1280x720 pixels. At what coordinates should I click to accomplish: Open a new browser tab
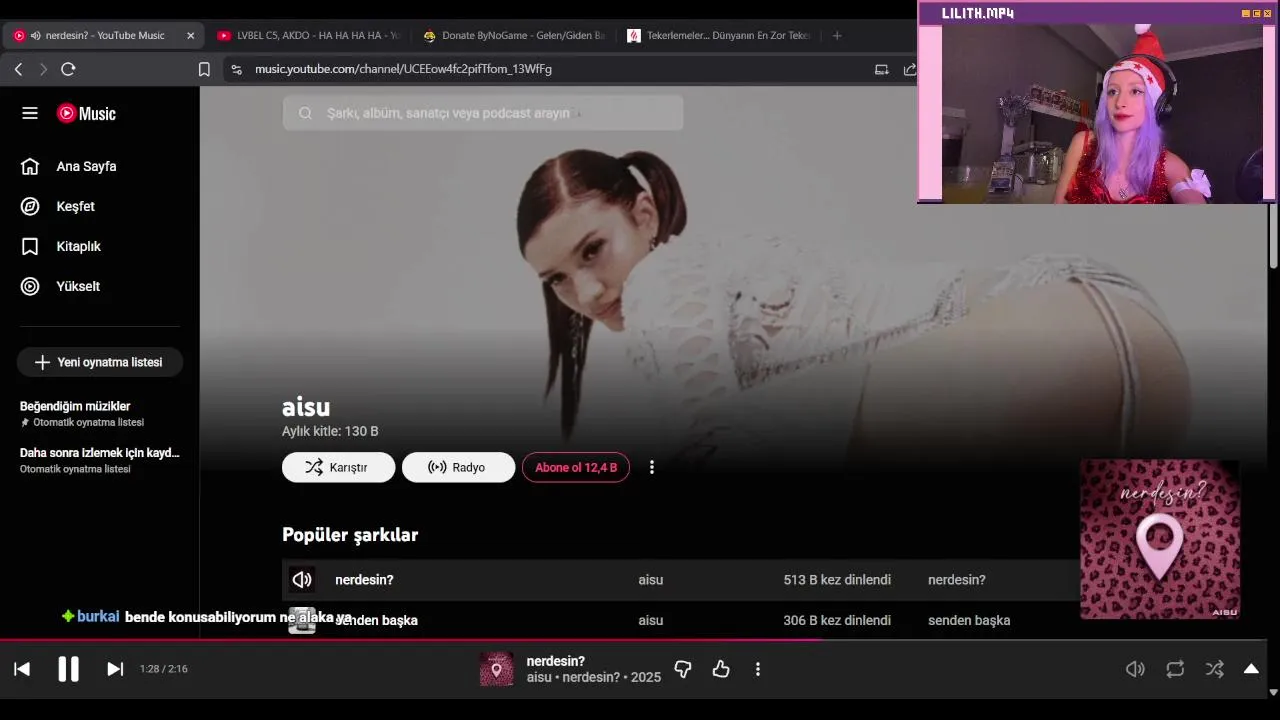point(837,35)
